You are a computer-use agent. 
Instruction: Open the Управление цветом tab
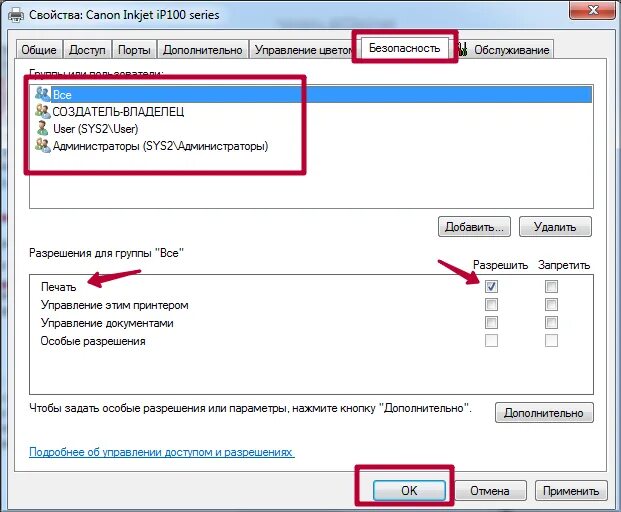[x=302, y=50]
